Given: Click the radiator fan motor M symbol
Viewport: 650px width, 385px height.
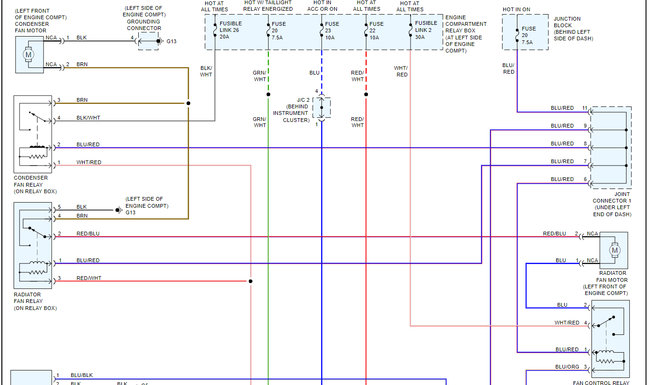Looking at the screenshot, I should pyautogui.click(x=614, y=250).
